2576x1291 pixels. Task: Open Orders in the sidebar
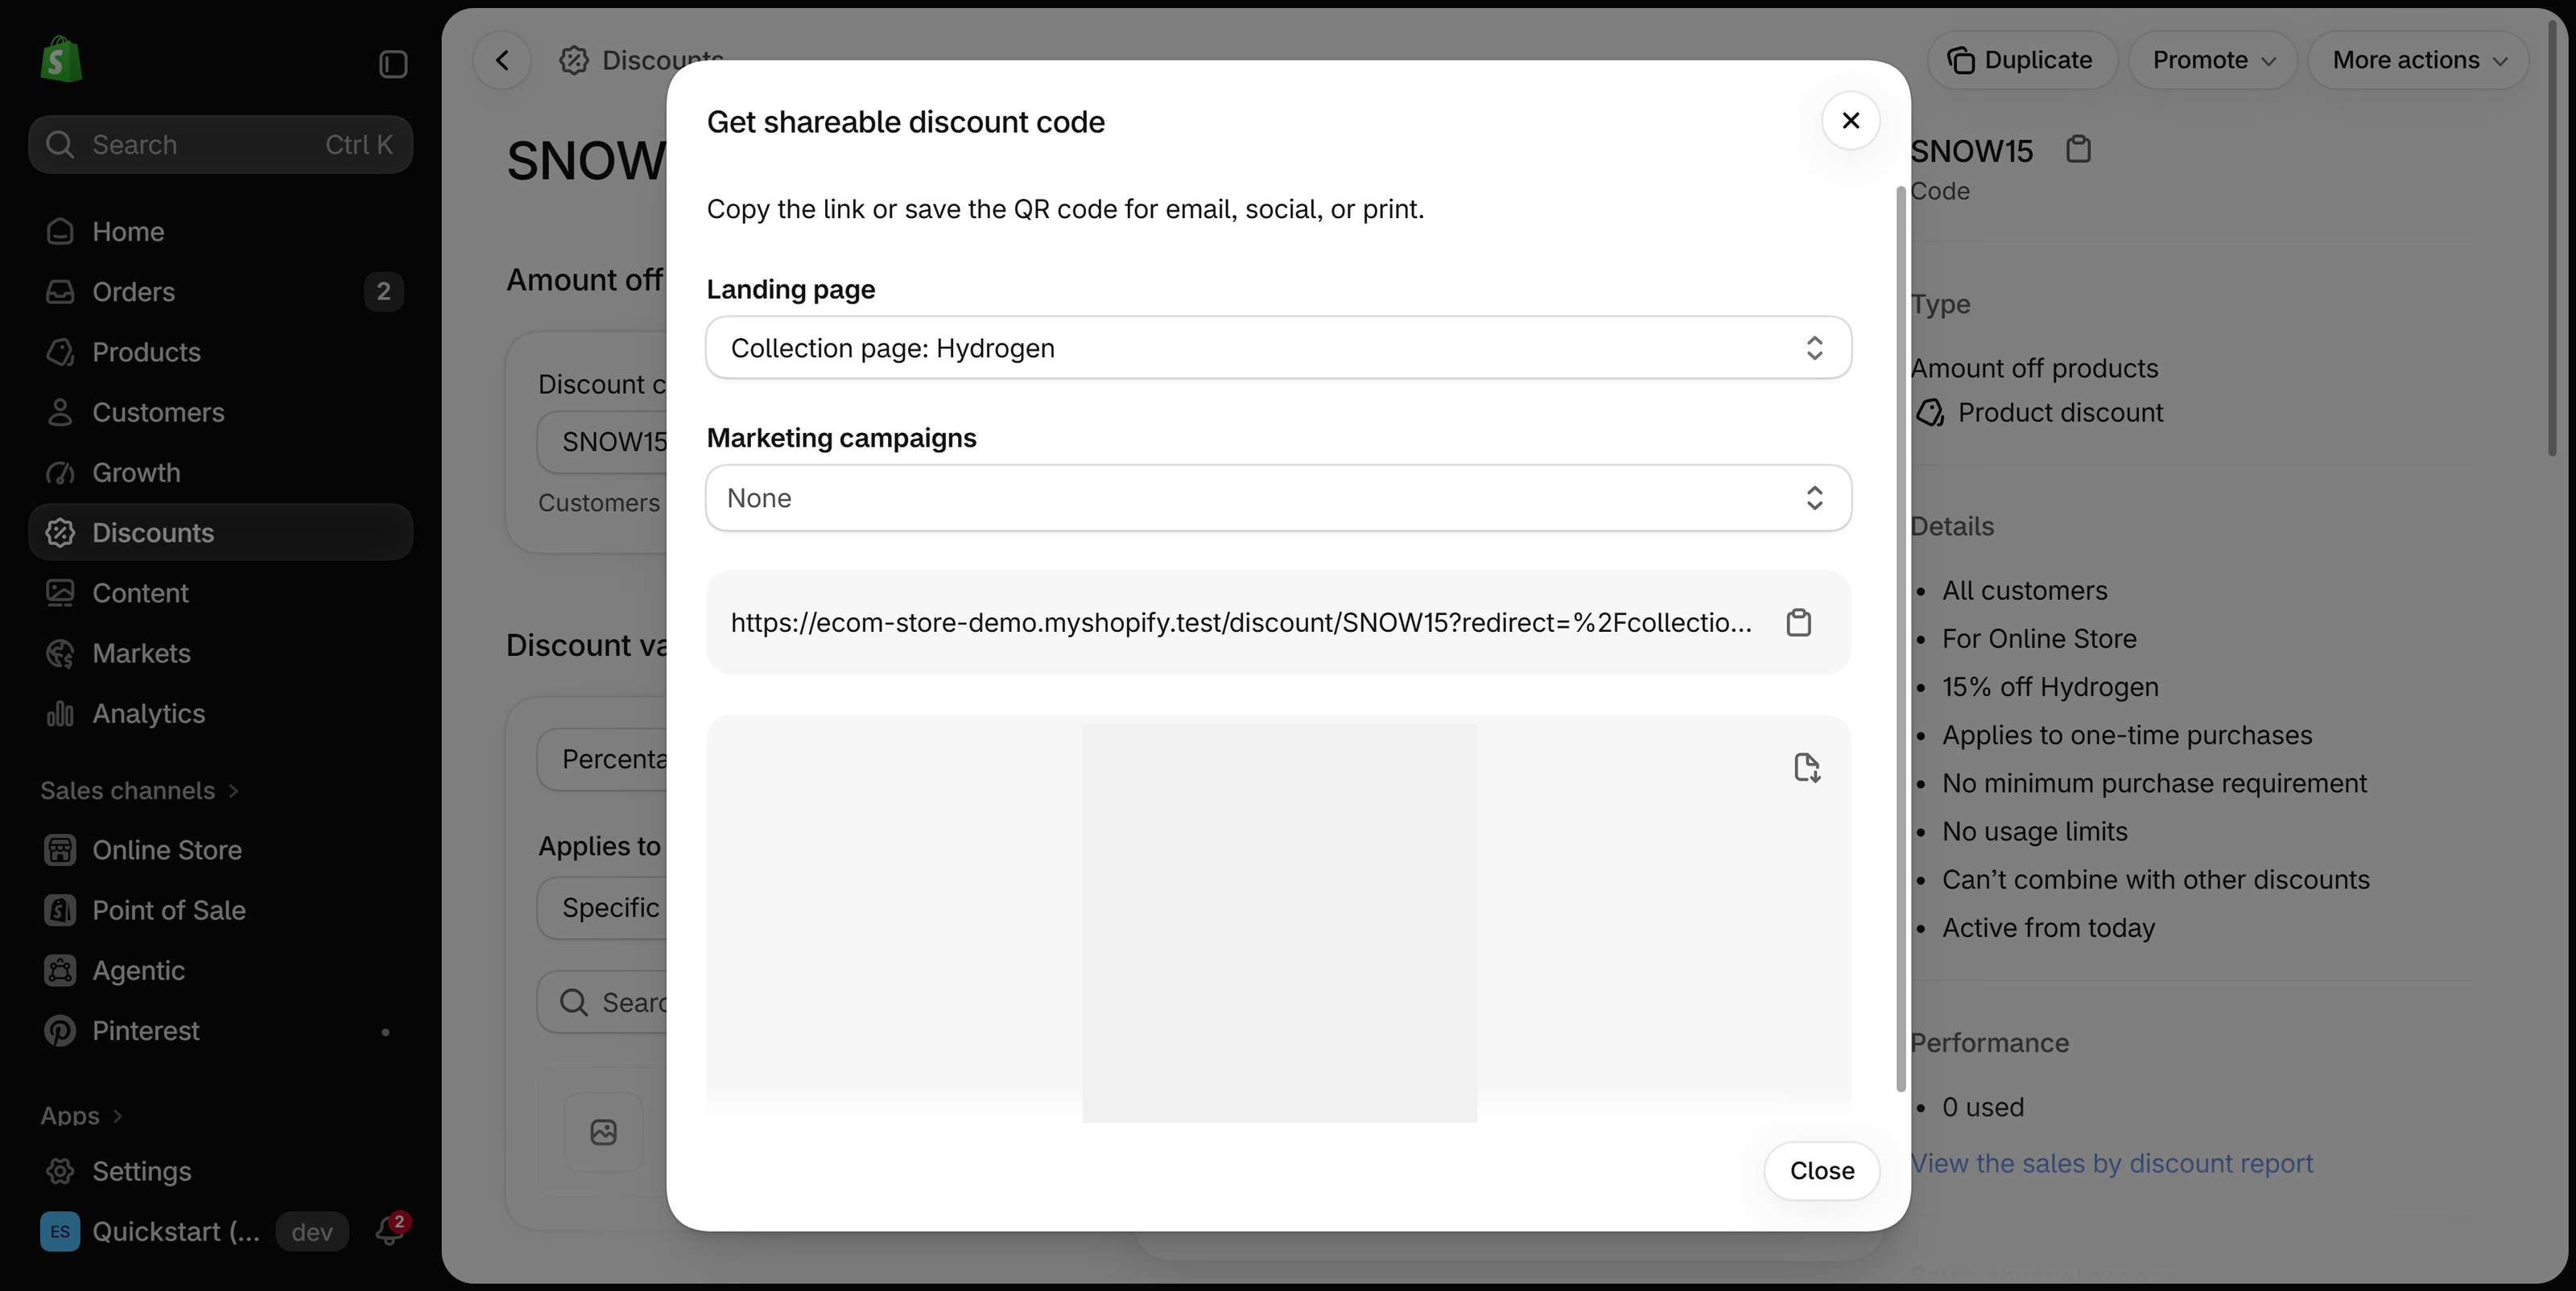point(220,291)
